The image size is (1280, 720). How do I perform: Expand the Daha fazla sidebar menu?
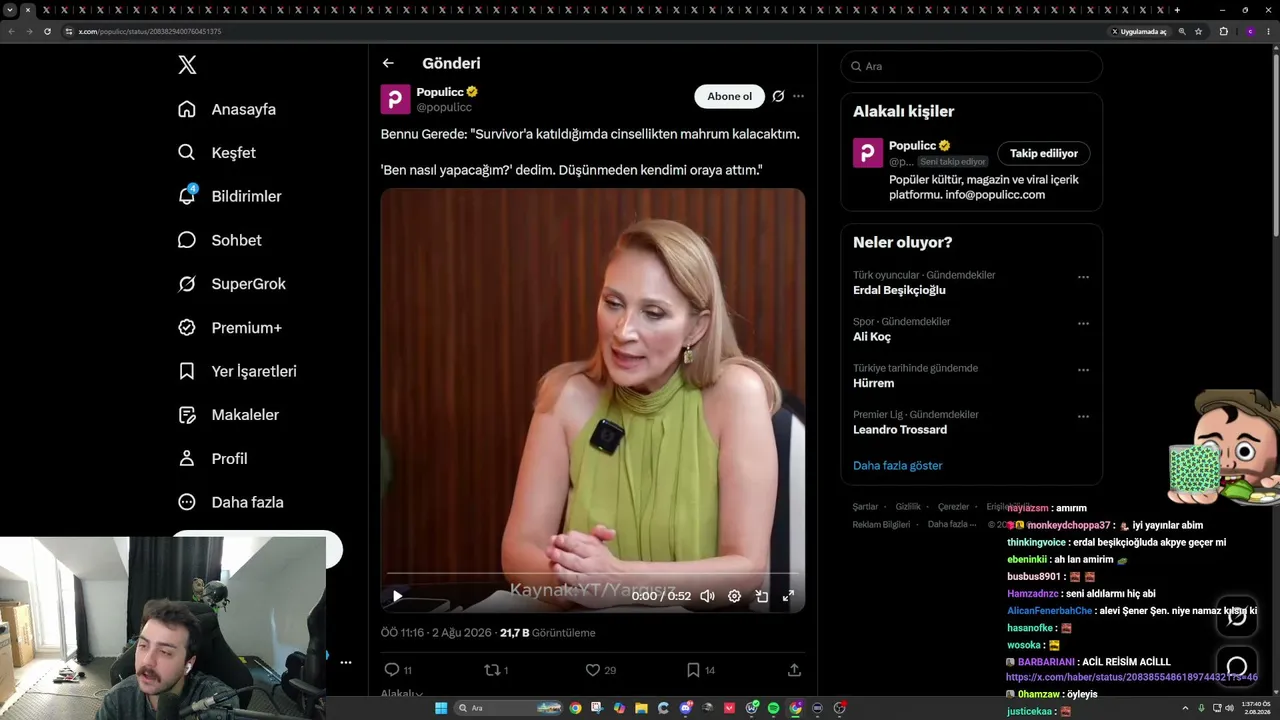pos(231,502)
